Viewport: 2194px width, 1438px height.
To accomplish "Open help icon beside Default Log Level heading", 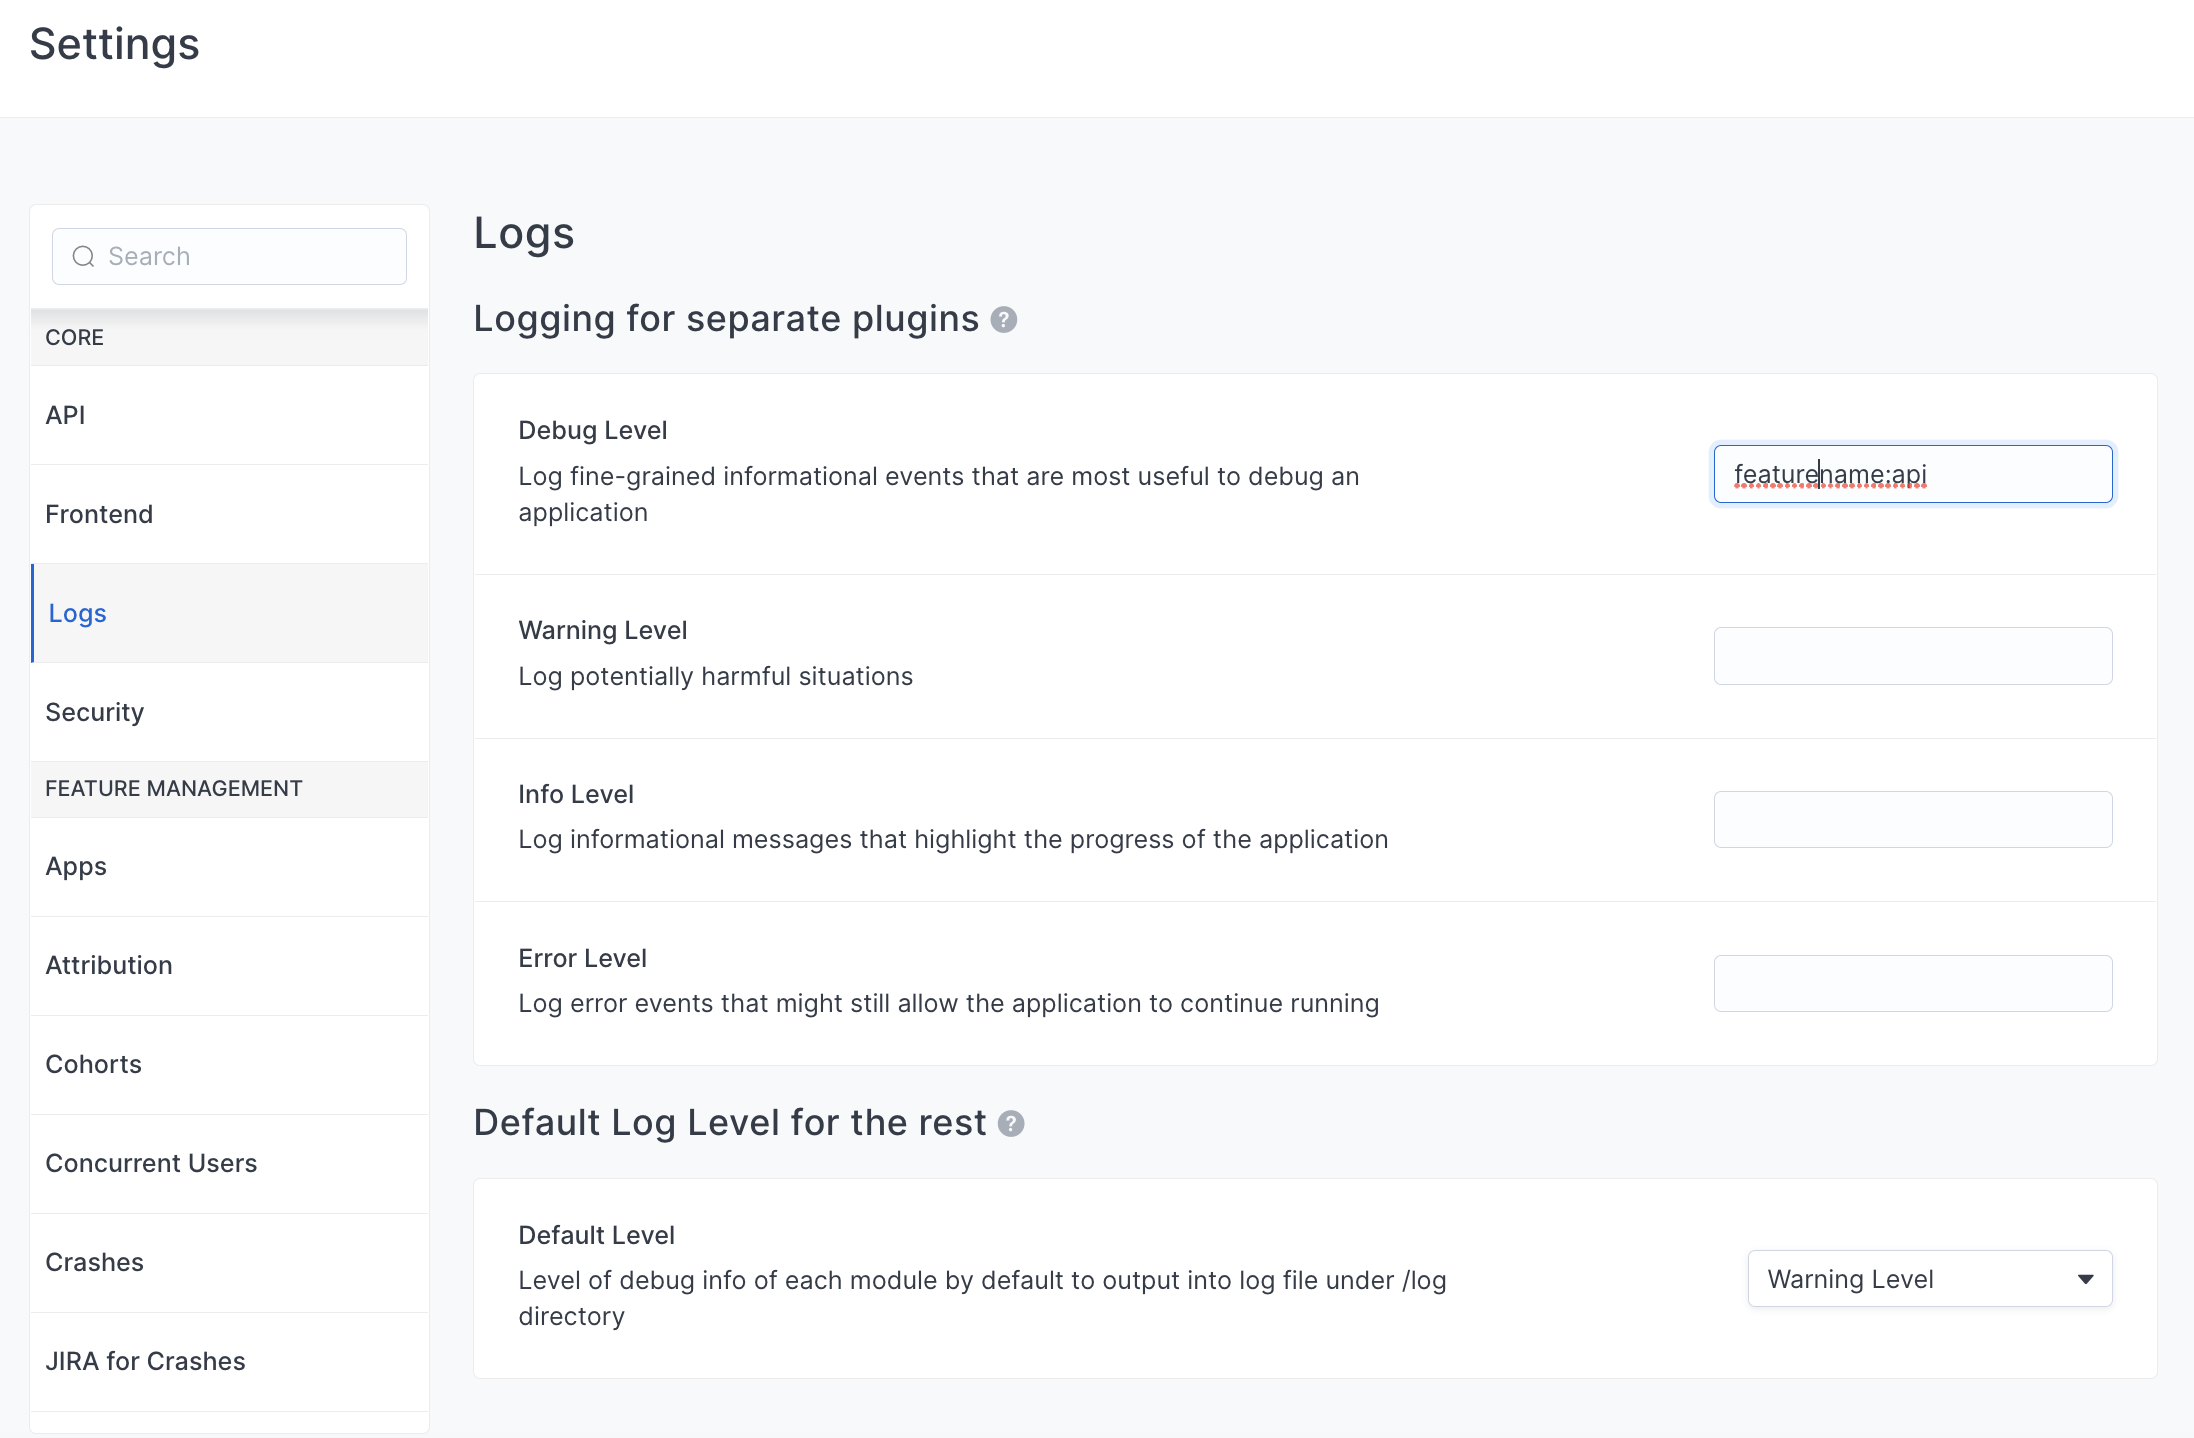I will (1011, 1124).
